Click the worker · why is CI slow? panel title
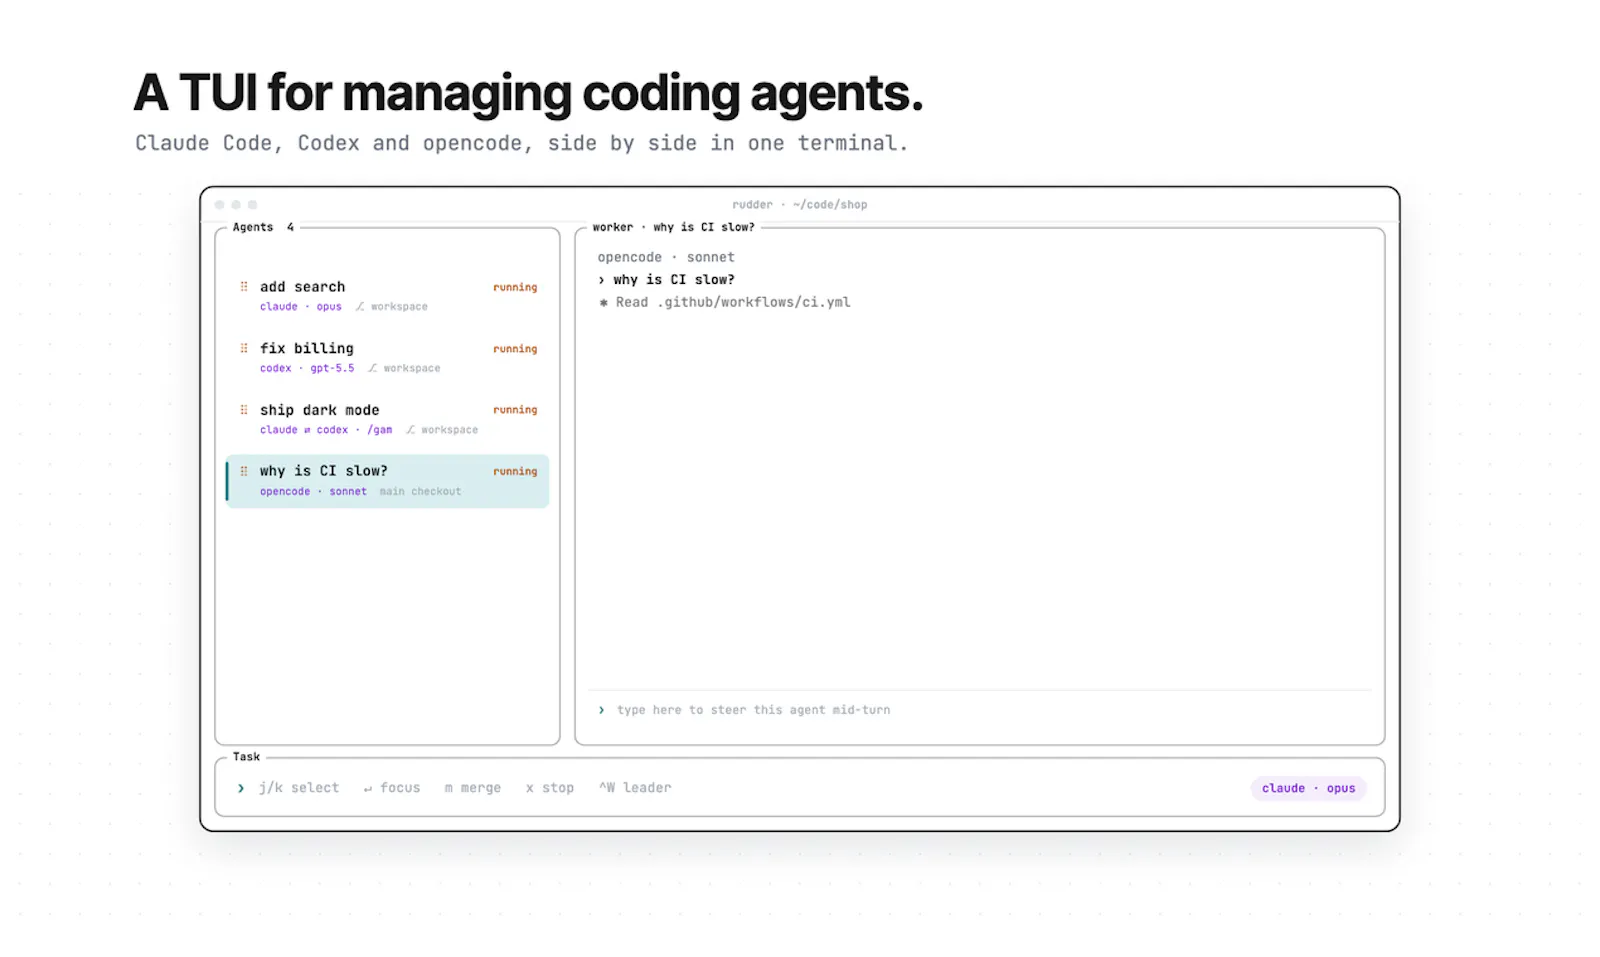Viewport: 1600px width, 957px height. 674,227
